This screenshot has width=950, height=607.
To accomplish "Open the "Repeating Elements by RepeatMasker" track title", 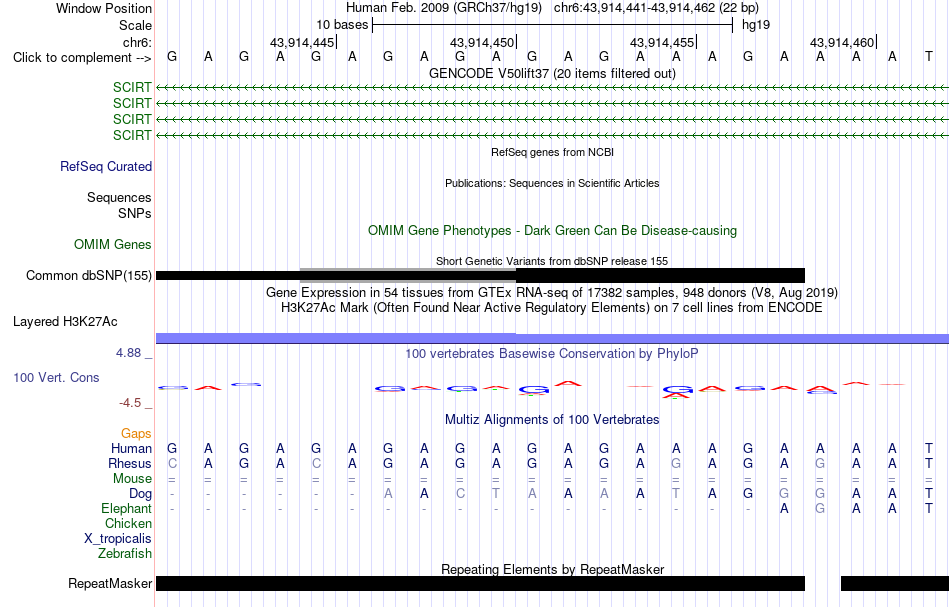I will pos(552,569).
